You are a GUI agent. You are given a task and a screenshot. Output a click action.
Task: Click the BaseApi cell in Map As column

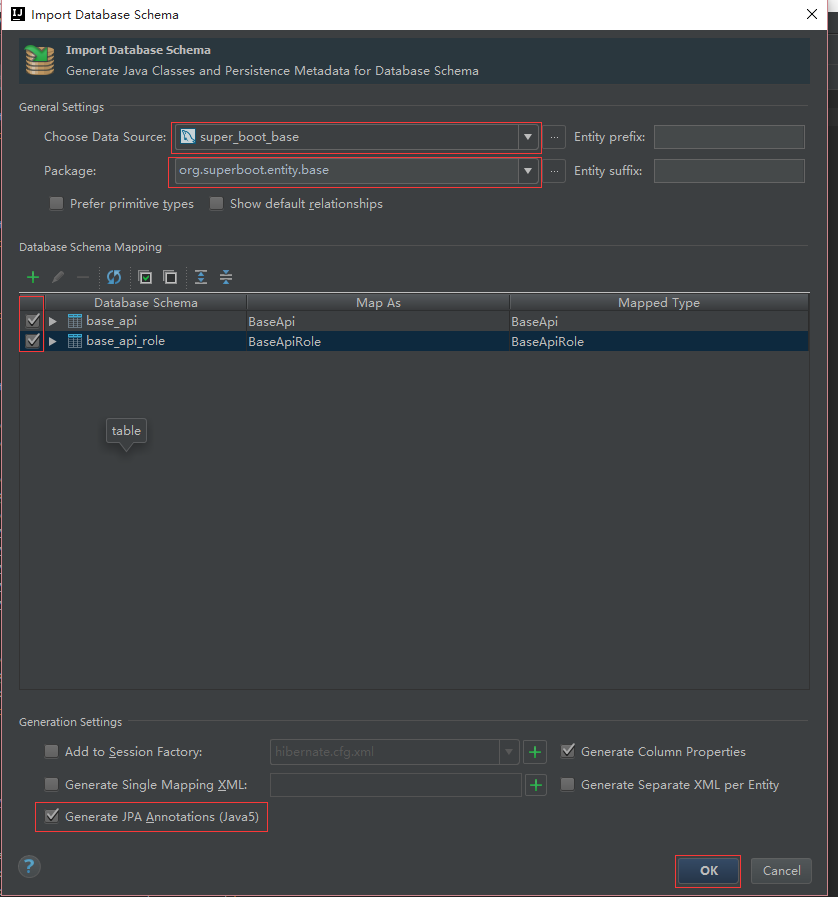pos(378,322)
